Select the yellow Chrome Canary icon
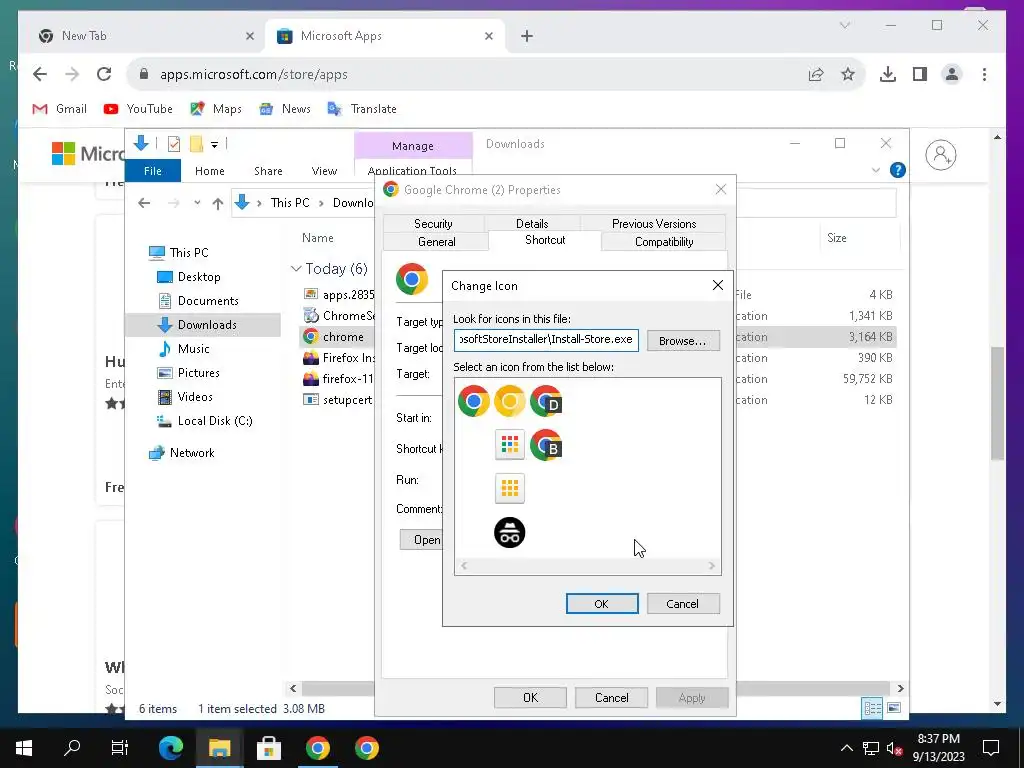1024x768 pixels. 509,400
